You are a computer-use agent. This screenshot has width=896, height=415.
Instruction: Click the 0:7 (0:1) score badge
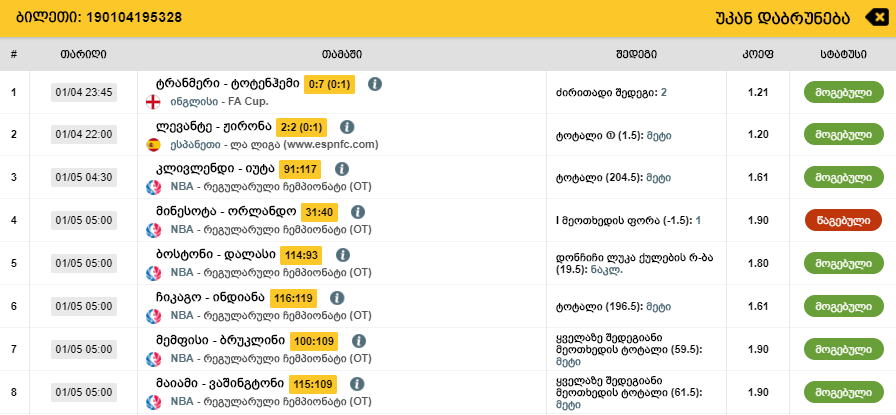[x=329, y=84]
